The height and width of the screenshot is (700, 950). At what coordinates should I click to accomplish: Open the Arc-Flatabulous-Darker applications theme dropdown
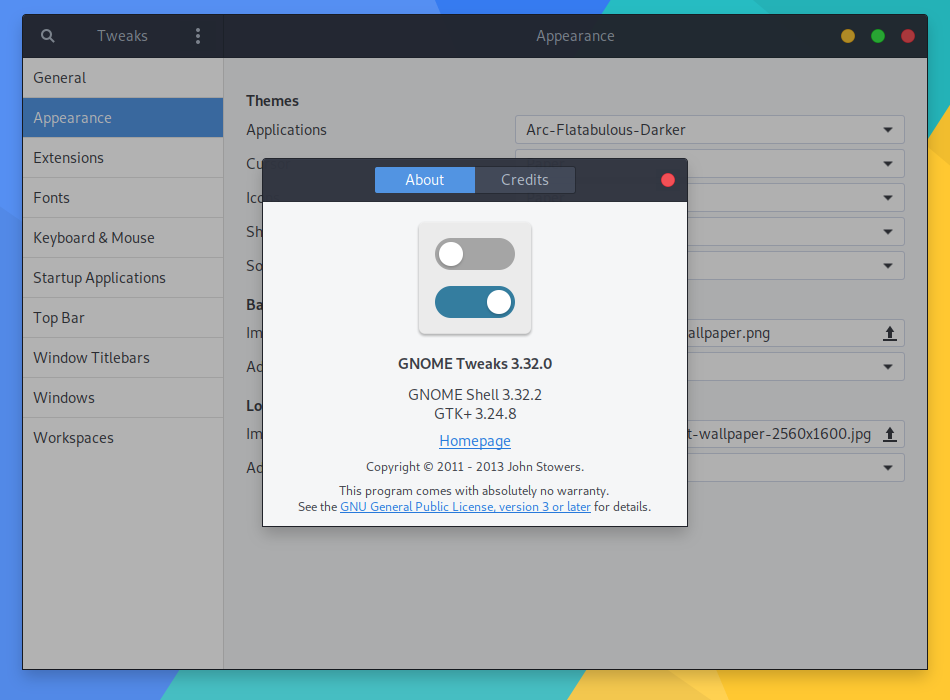[709, 130]
